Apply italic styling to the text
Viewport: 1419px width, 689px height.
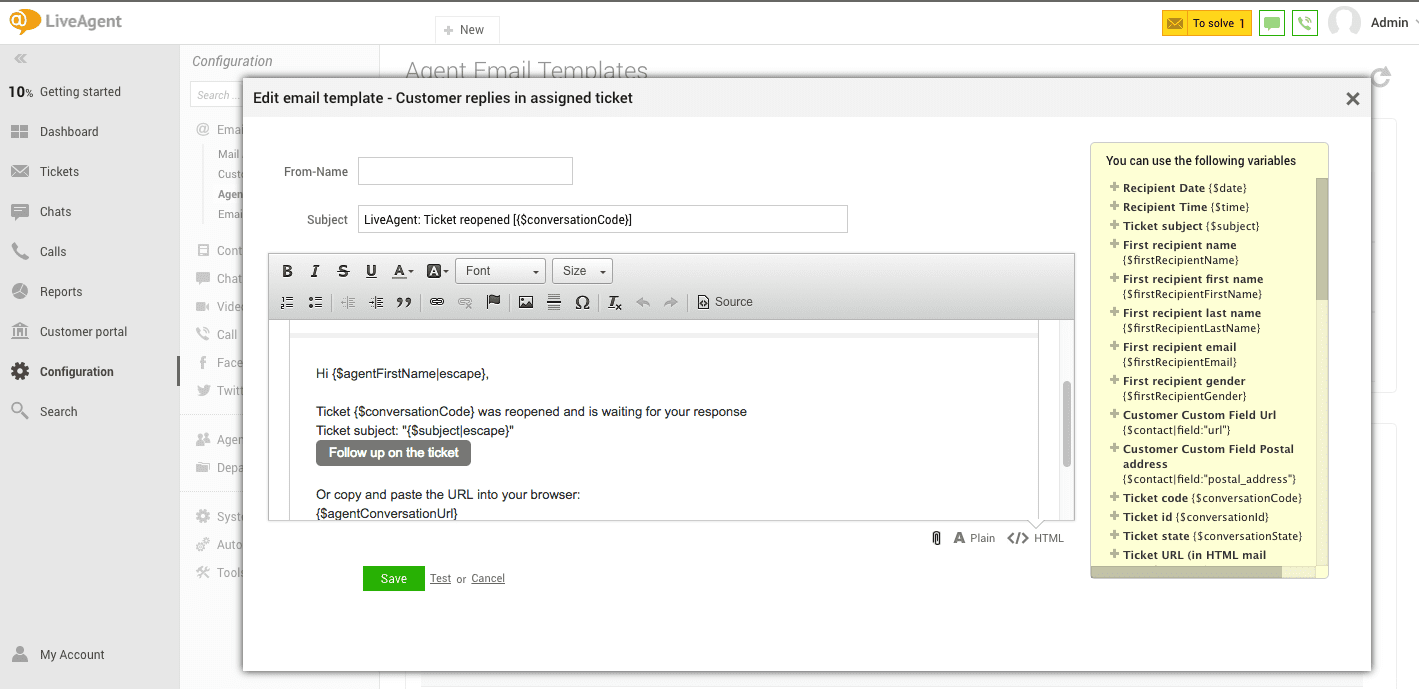point(315,270)
